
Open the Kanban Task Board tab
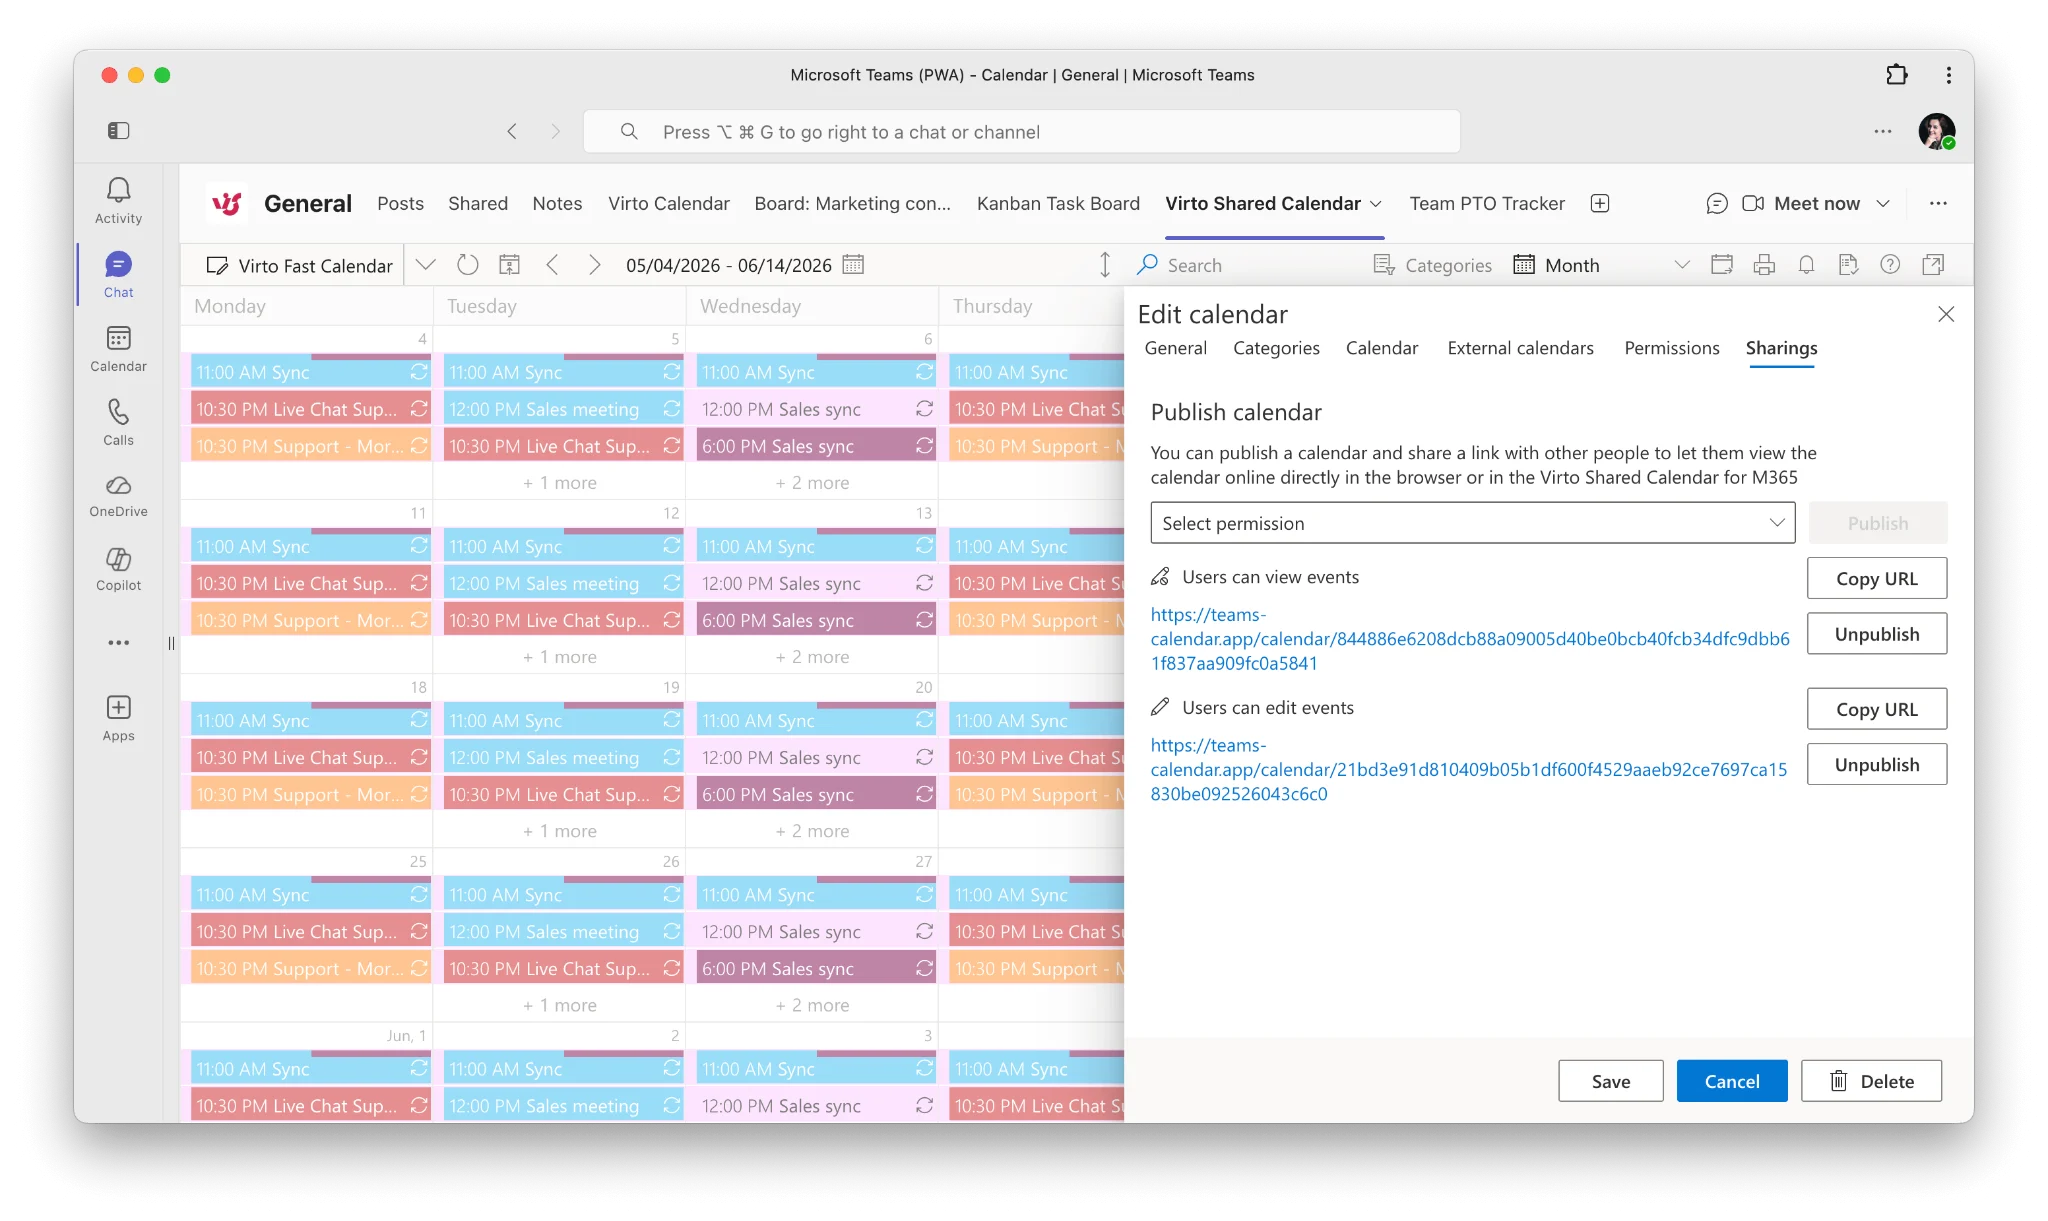(x=1058, y=203)
